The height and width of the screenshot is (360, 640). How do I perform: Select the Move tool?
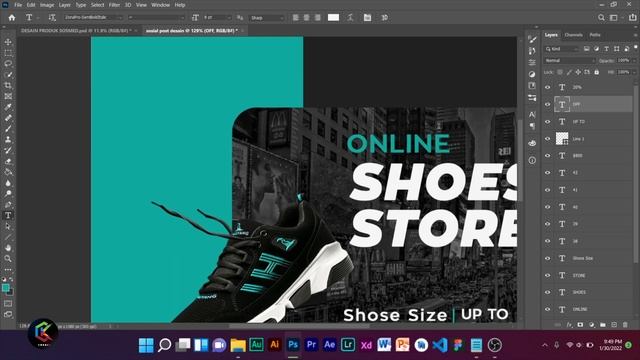point(8,42)
